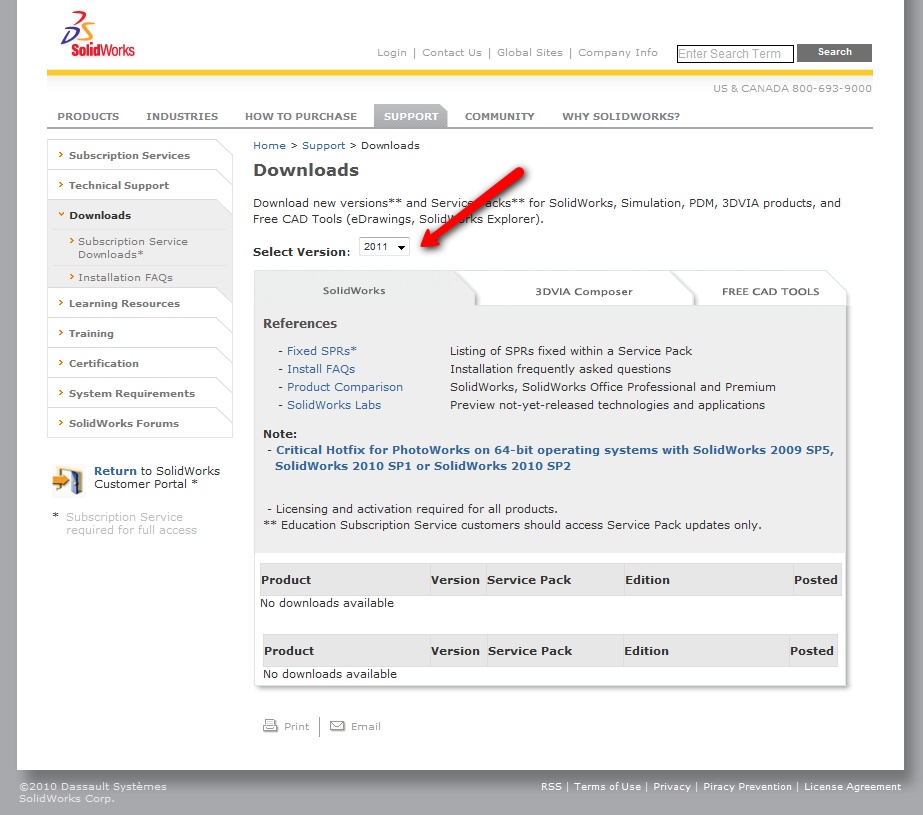Expand Learning Resources sidebar item
The width and height of the screenshot is (923, 815).
coord(124,304)
